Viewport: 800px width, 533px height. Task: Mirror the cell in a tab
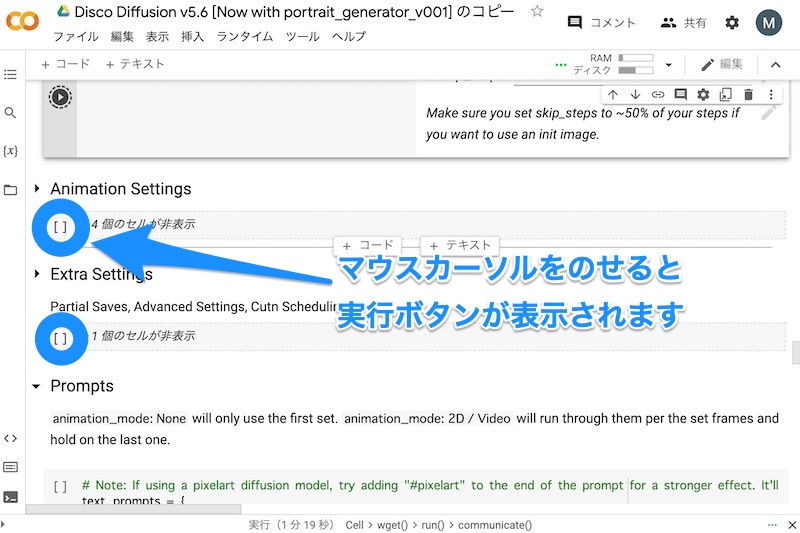coord(726,94)
